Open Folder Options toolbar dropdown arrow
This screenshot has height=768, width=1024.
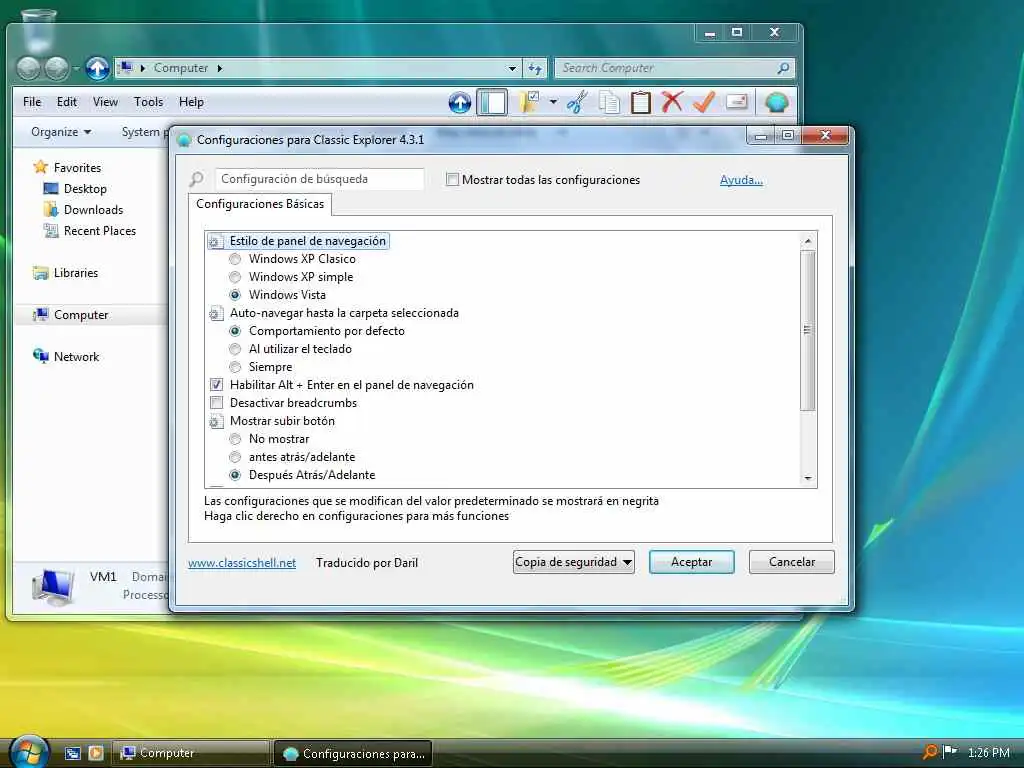point(553,103)
